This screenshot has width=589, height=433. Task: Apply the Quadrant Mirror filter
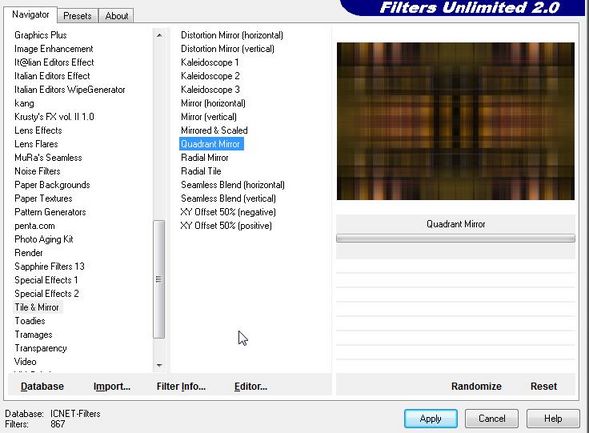(x=430, y=418)
